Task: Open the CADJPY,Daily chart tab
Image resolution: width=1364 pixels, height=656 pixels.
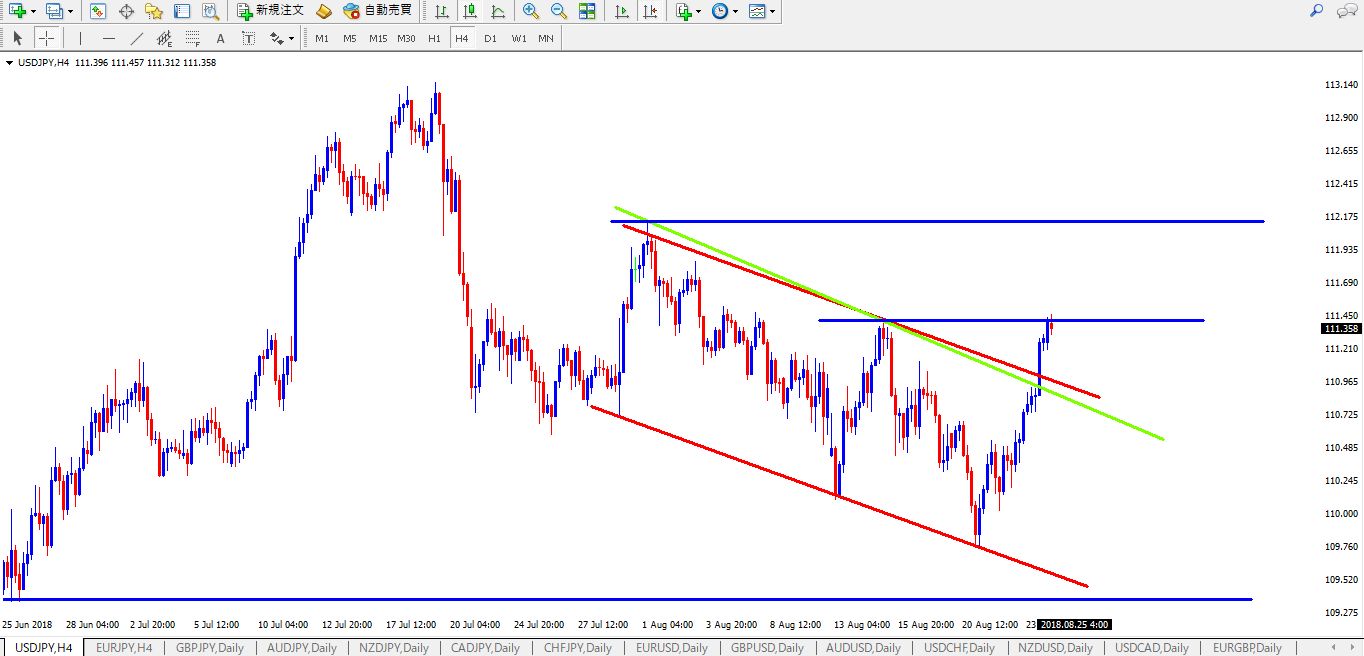Action: coord(486,648)
